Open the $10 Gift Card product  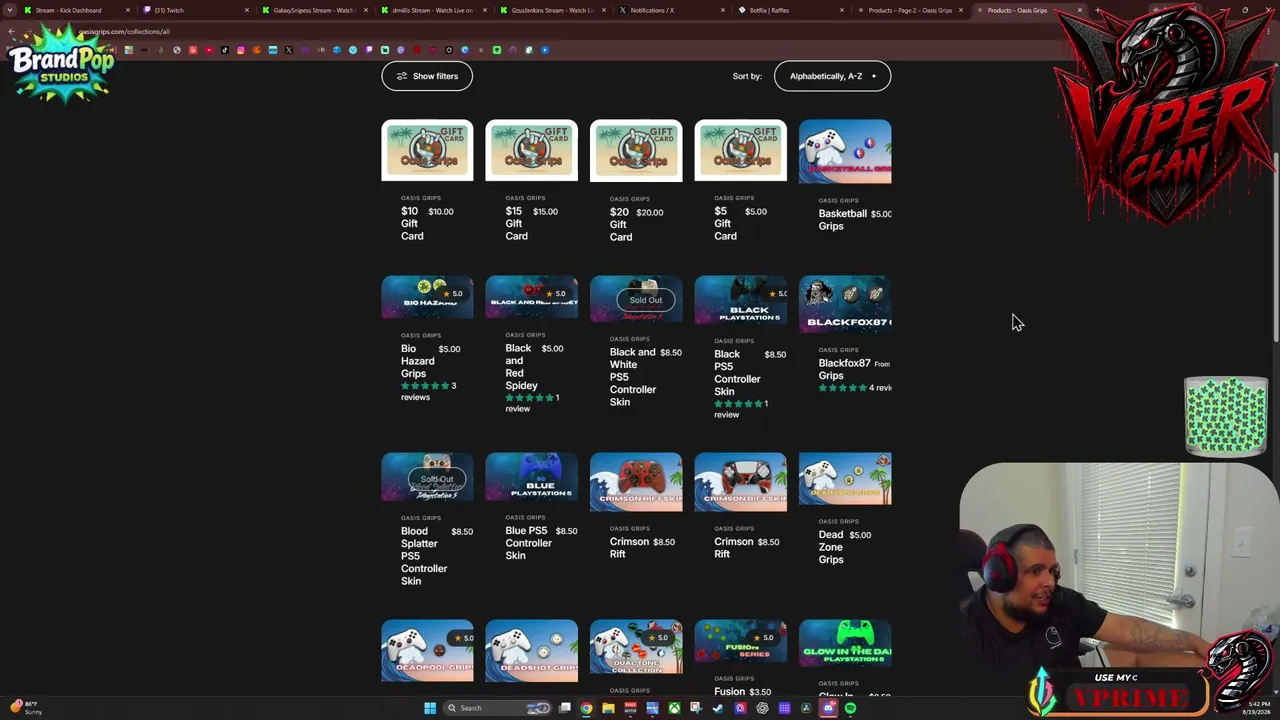(412, 223)
